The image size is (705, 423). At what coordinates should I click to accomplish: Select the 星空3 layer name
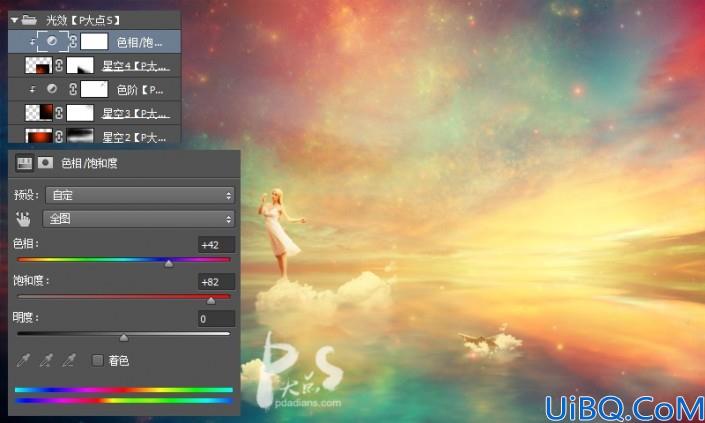click(135, 114)
